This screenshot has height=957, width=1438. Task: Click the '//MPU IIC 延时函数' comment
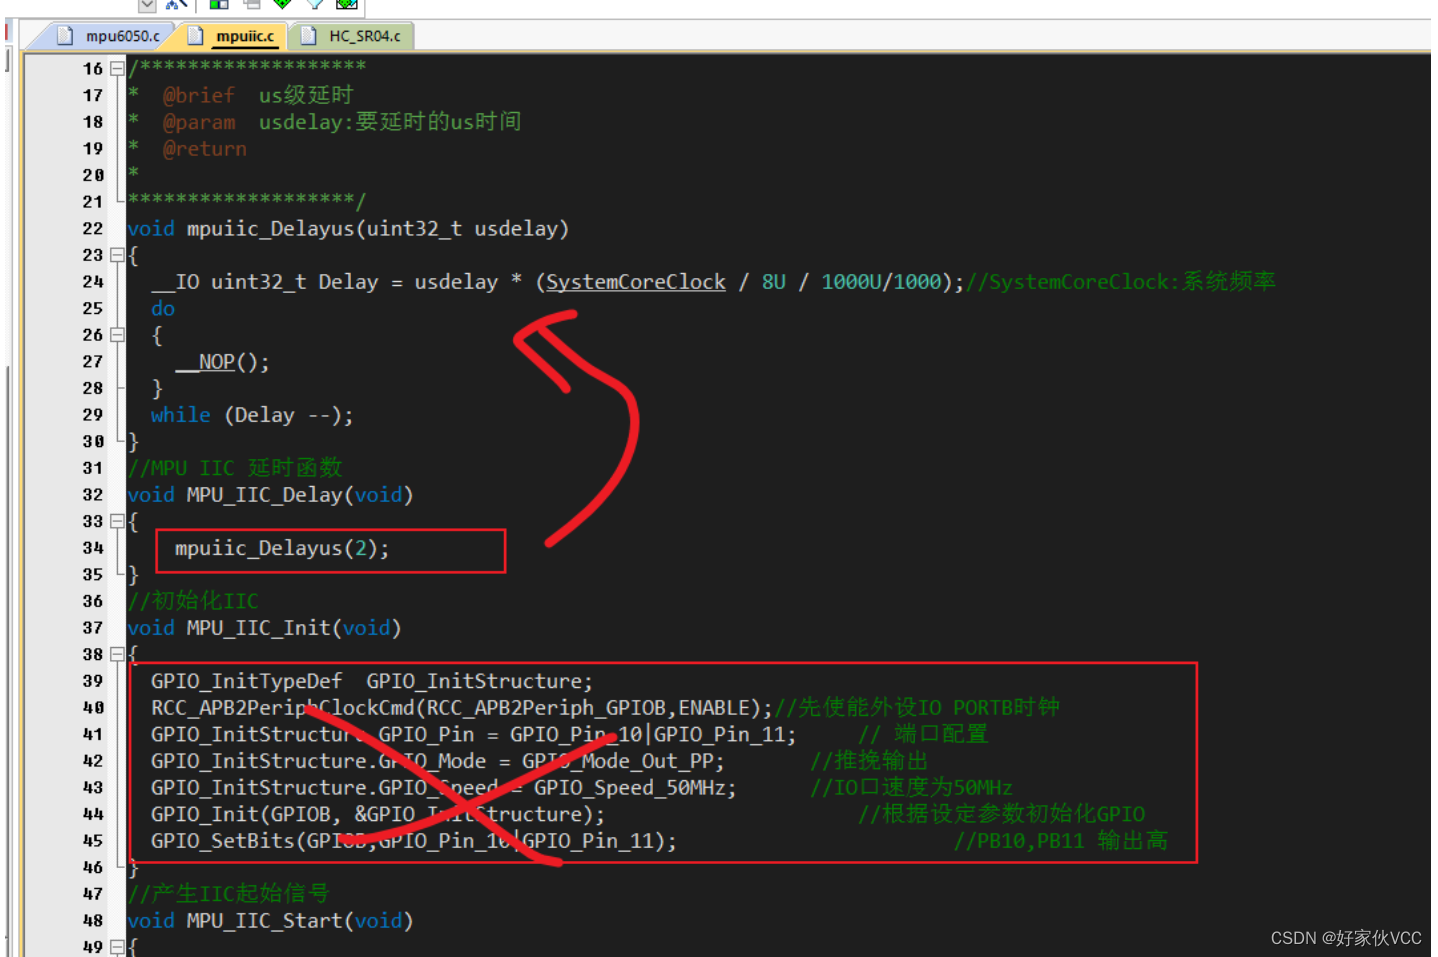click(x=235, y=468)
